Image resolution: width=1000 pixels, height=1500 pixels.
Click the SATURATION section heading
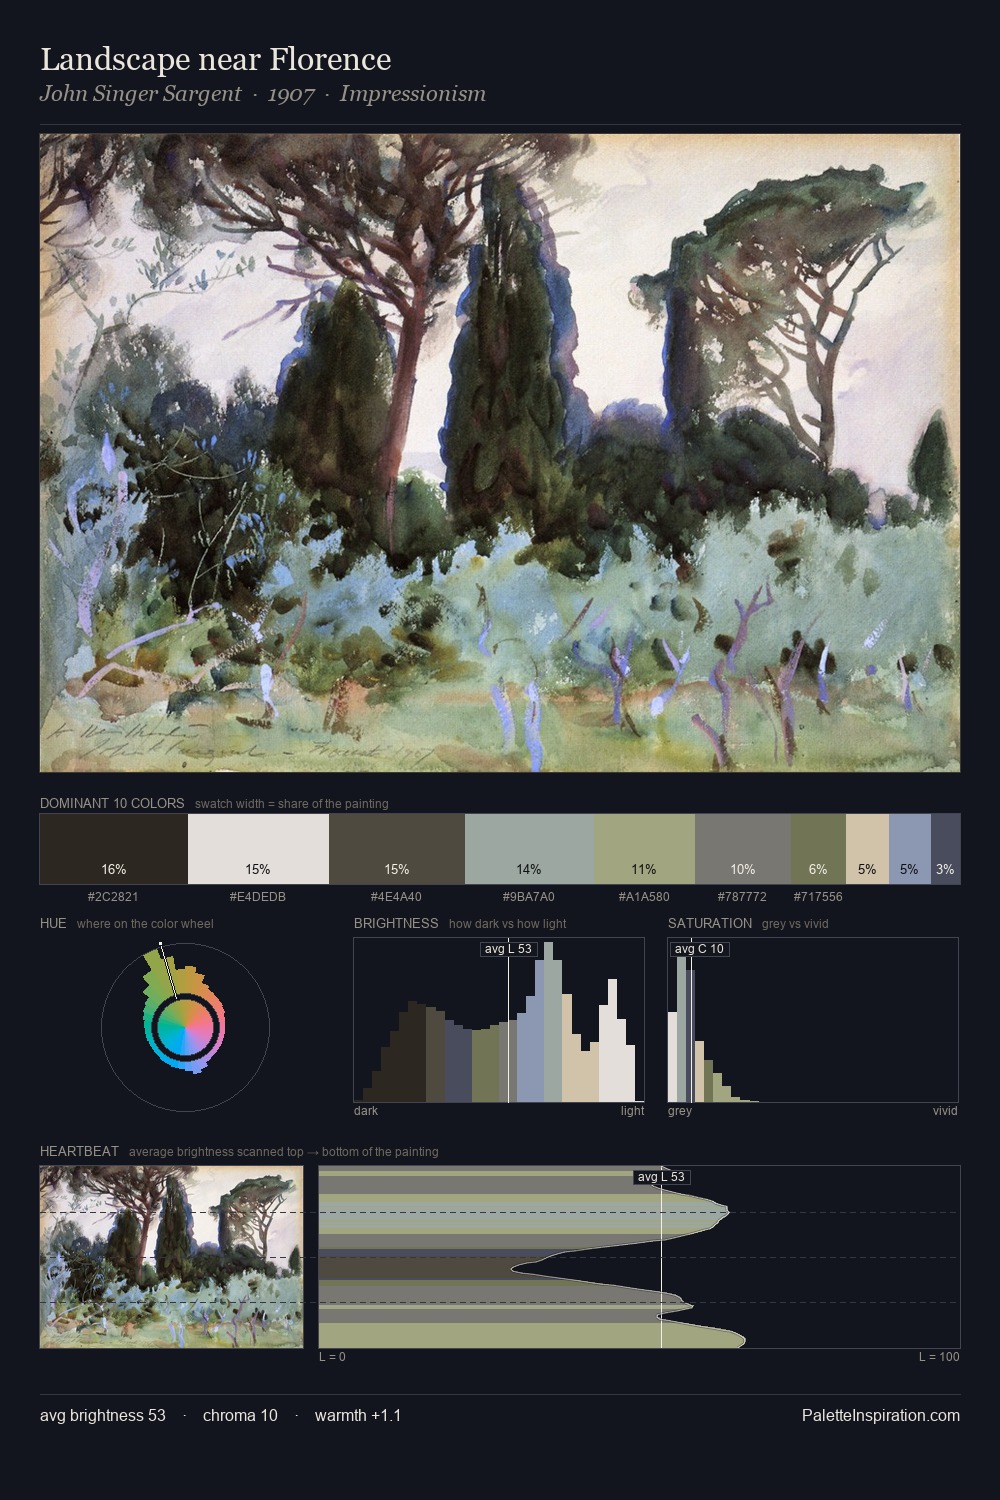coord(710,923)
